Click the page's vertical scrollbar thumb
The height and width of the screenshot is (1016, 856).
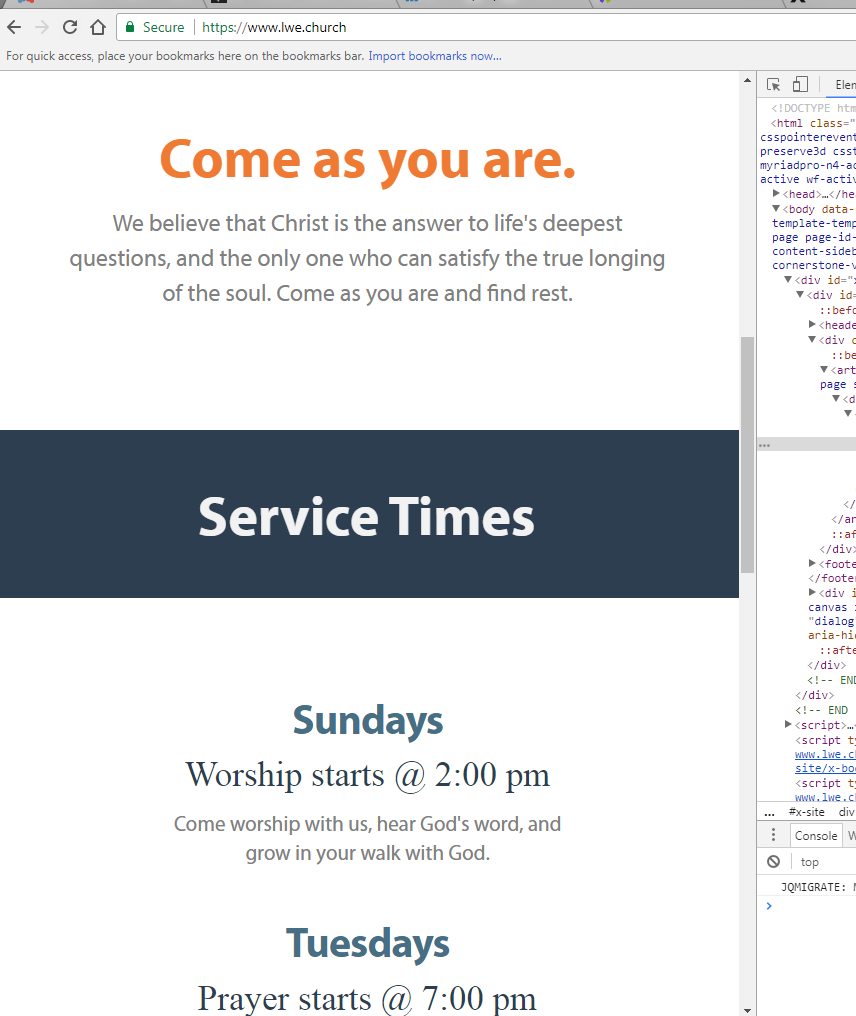(x=747, y=455)
